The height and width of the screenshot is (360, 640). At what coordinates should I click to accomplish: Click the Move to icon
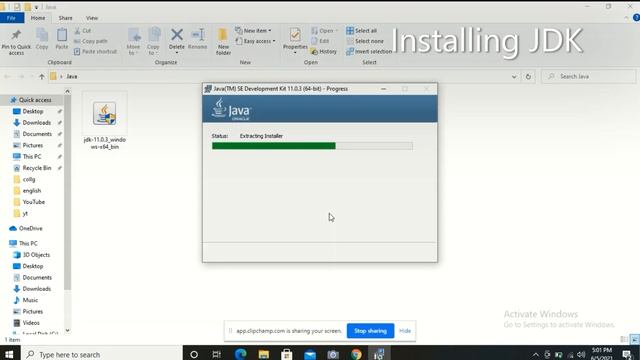pyautogui.click(x=133, y=36)
